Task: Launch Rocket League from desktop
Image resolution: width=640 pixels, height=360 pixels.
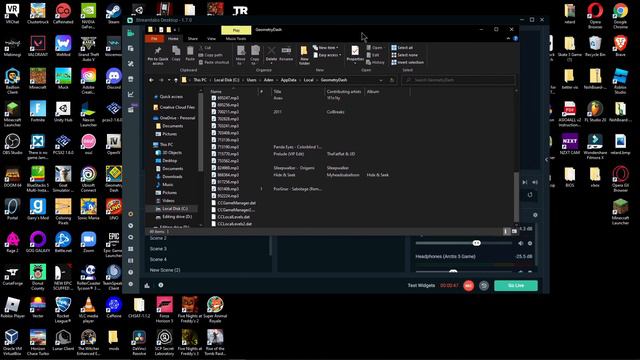Action: 63,310
